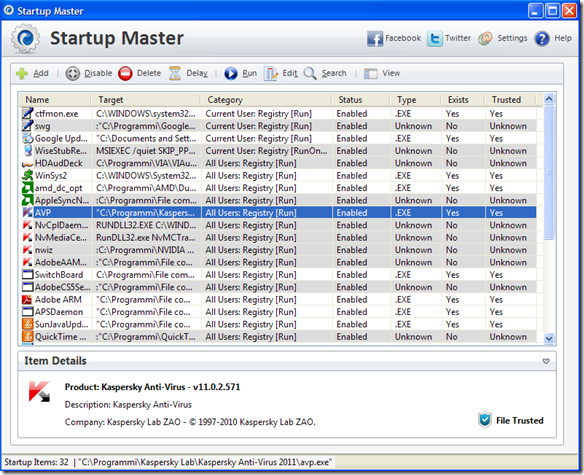Select the AdobeAAM... entry name
This screenshot has height=475, width=584.
click(61, 262)
